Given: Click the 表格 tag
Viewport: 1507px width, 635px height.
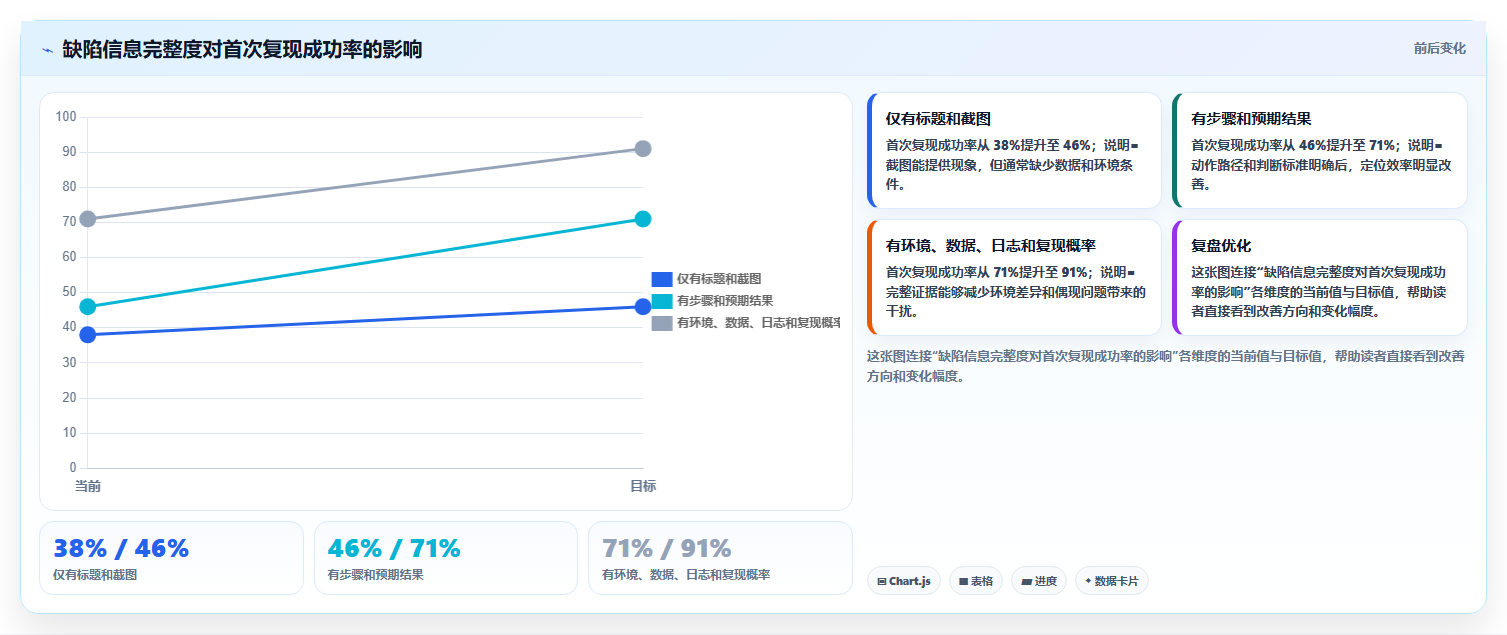Looking at the screenshot, I should pos(976,581).
